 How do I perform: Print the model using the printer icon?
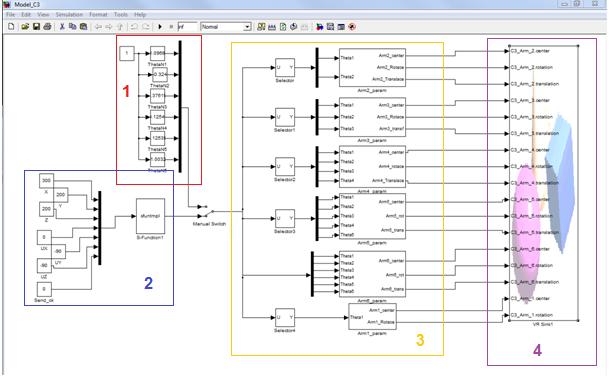point(47,26)
